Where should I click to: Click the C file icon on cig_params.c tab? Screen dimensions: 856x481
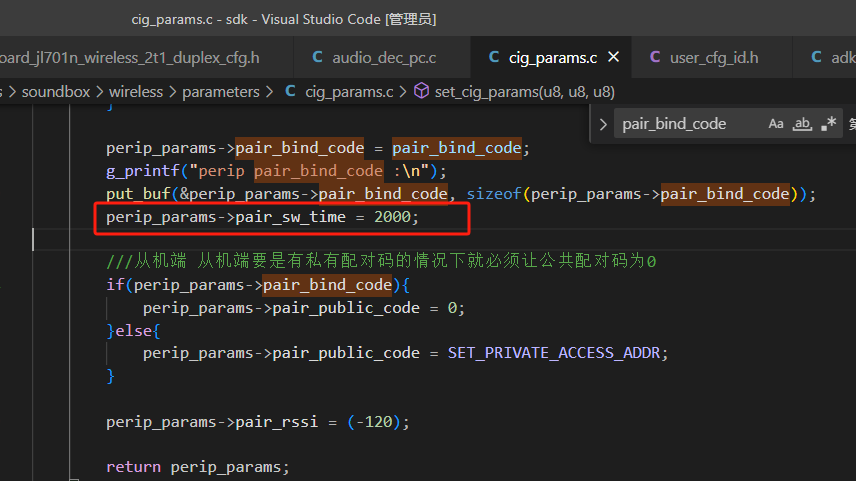494,57
